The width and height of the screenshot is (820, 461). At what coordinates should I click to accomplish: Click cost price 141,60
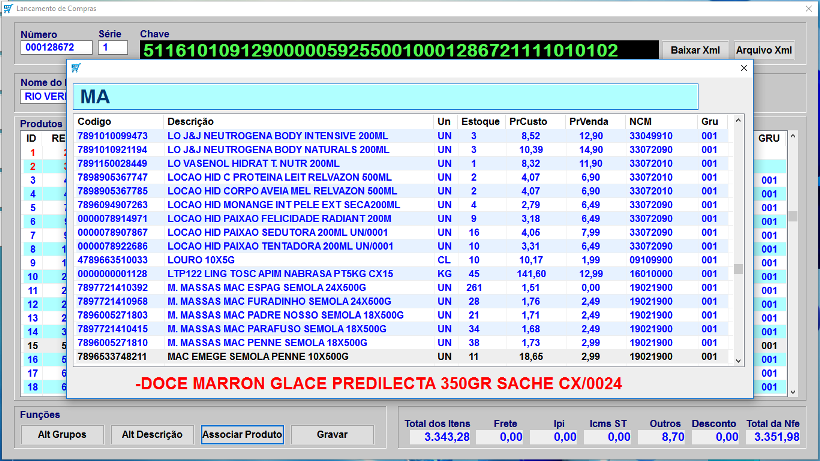coord(531,274)
